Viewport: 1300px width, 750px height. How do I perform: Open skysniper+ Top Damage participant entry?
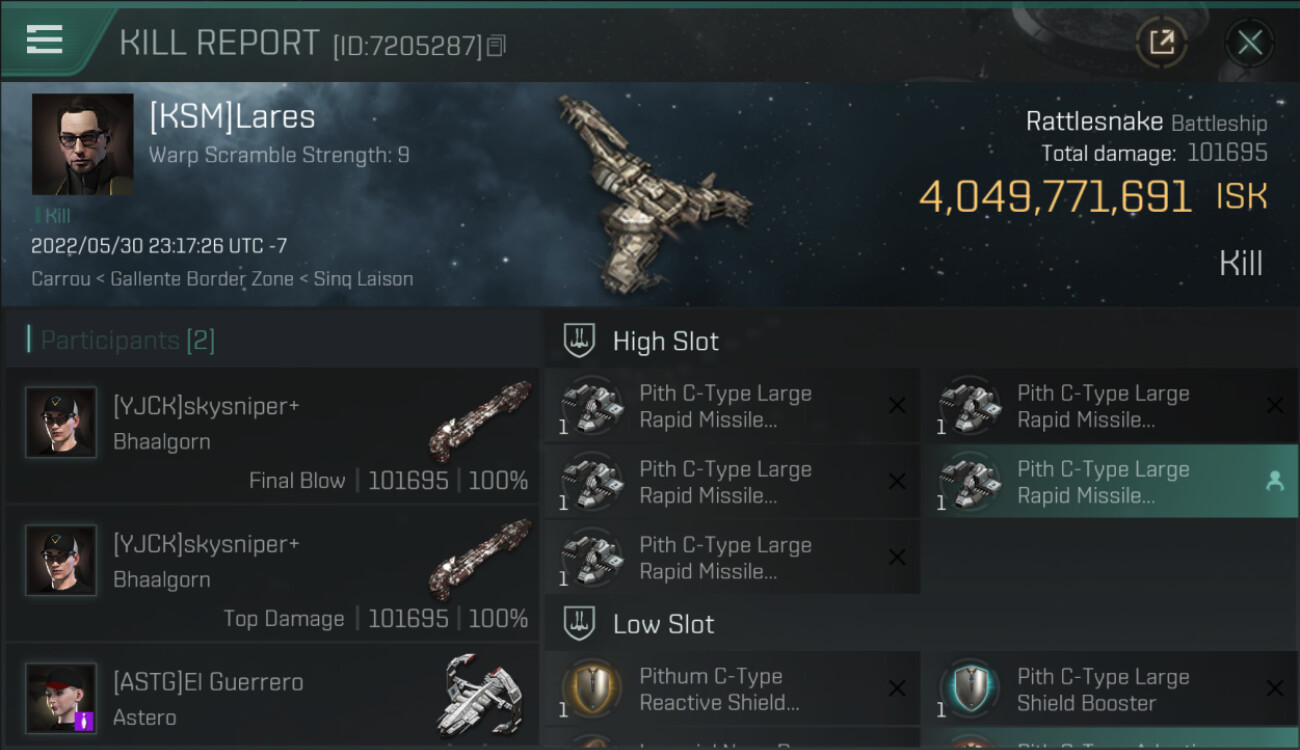click(272, 572)
